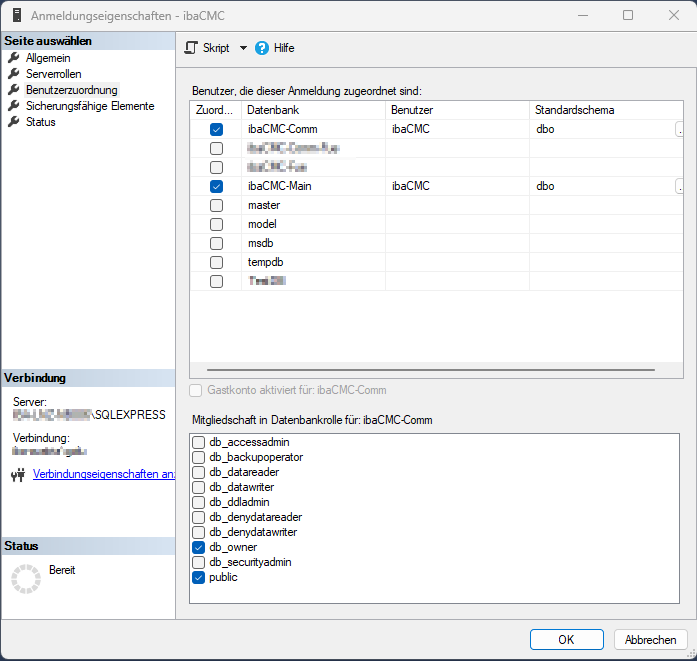Click the Skript toolbar icon
The image size is (697, 661).
[192, 48]
